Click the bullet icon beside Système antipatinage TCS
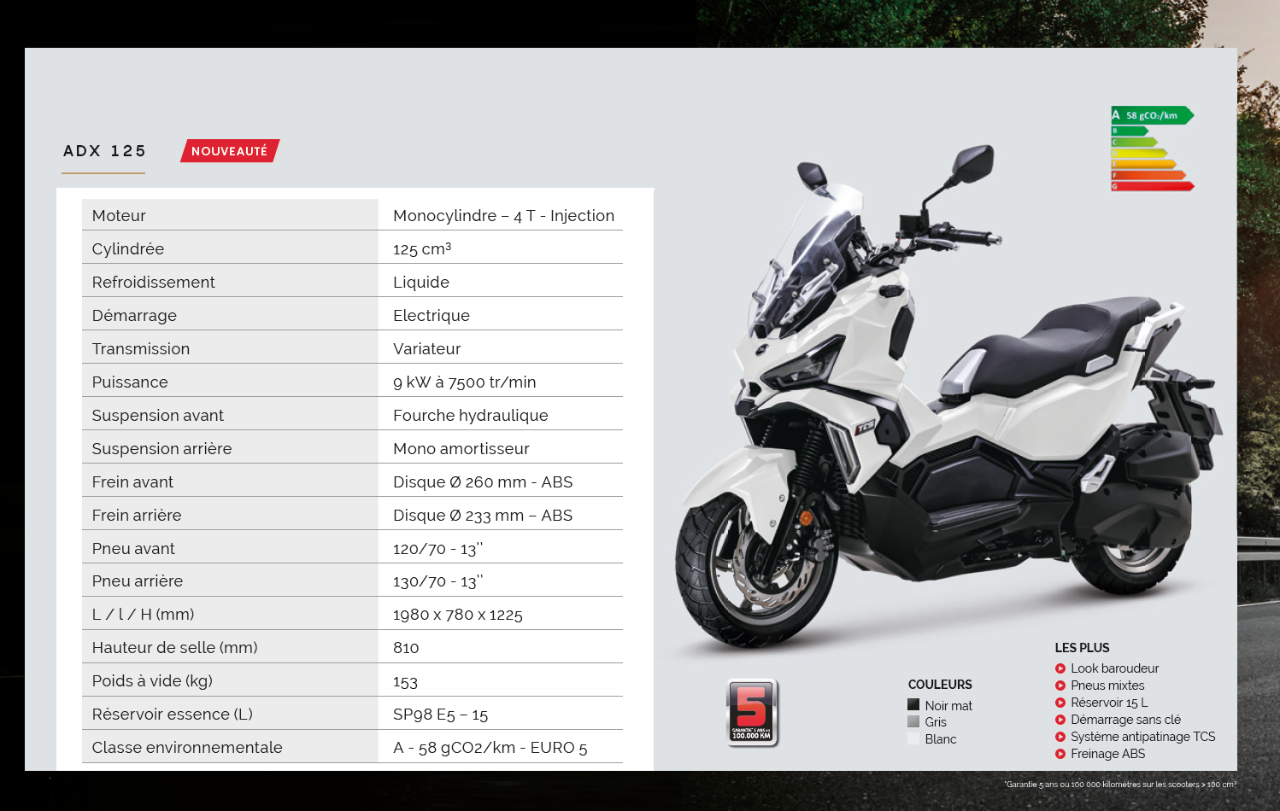The height and width of the screenshot is (811, 1280). pyautogui.click(x=1060, y=737)
